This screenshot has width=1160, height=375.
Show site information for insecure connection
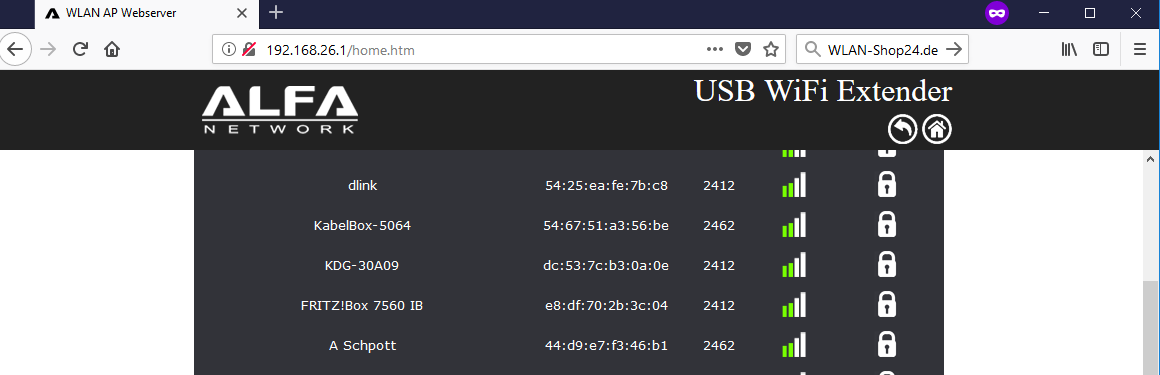pos(229,50)
